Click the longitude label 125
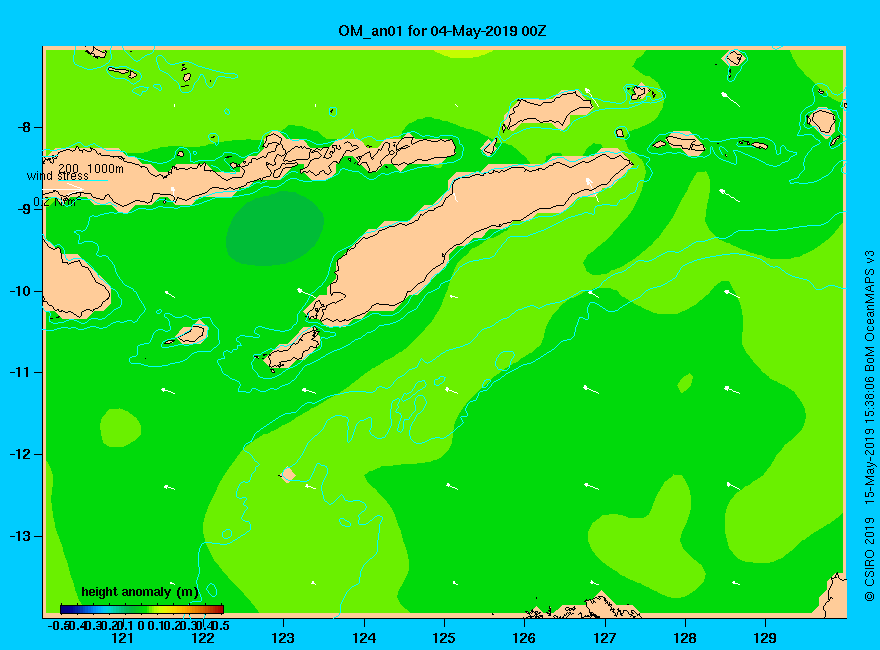 coord(444,638)
